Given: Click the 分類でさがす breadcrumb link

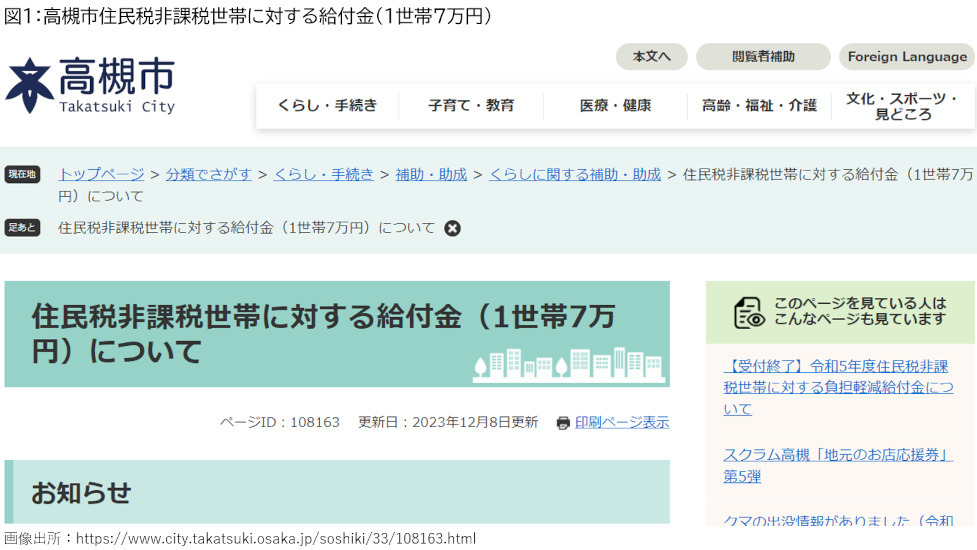Looking at the screenshot, I should [x=209, y=174].
